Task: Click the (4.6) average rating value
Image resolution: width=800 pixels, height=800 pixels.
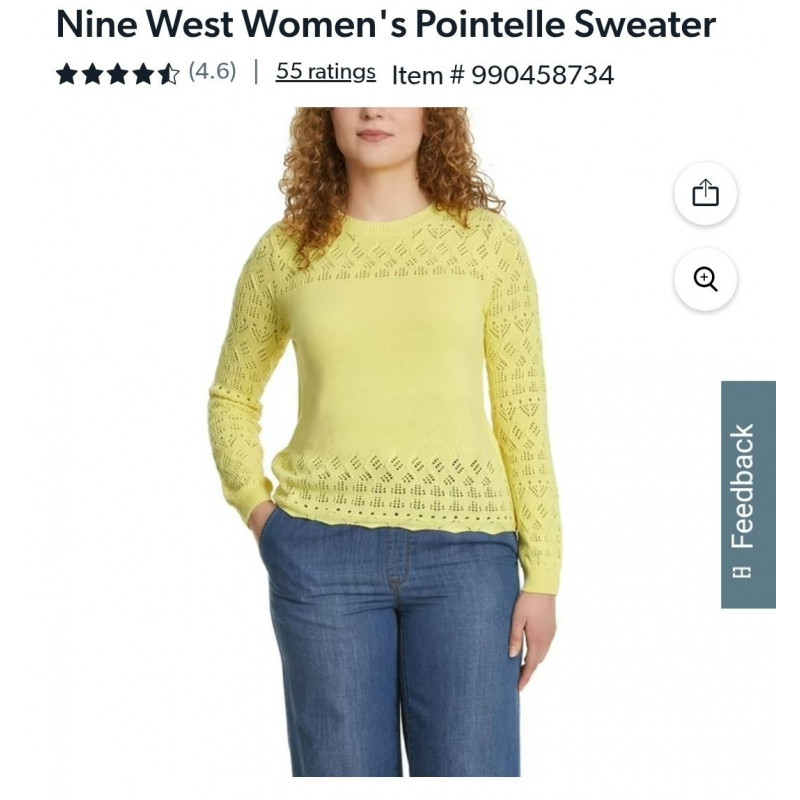Action: tap(212, 71)
